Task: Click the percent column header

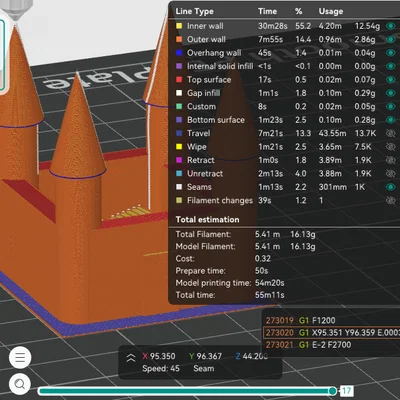Action: 298,11
